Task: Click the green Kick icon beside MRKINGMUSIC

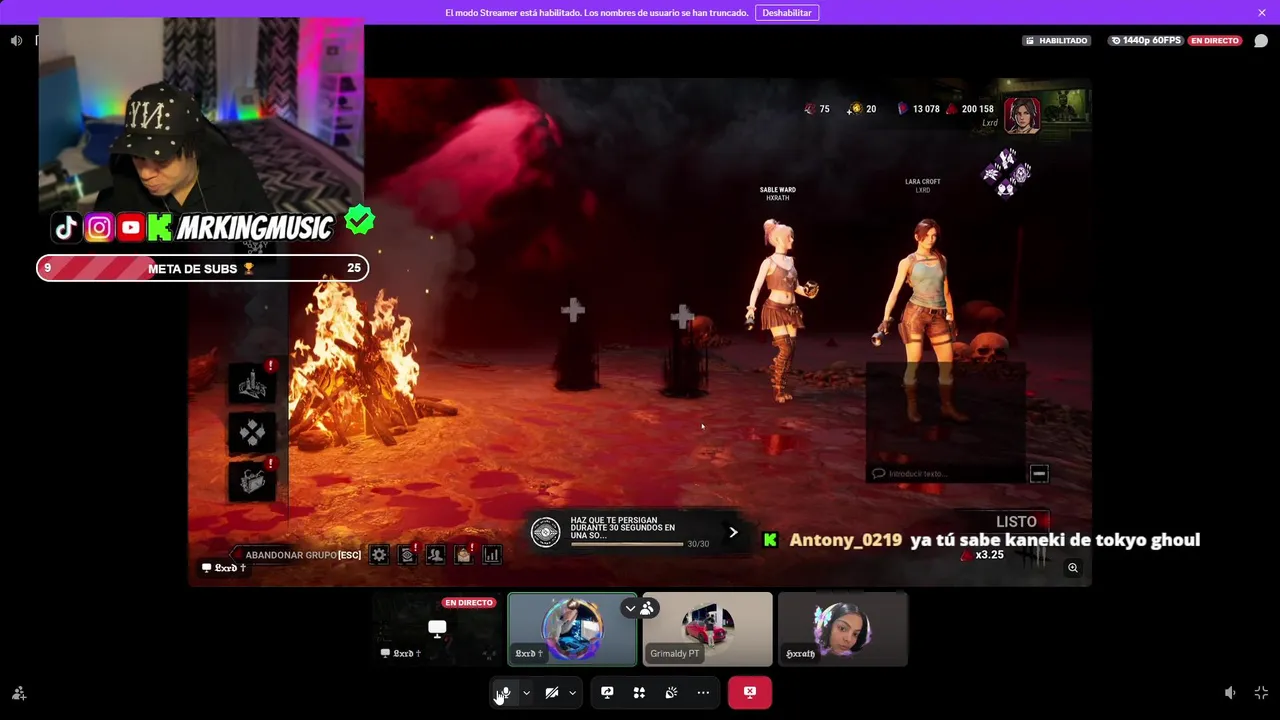Action: 160,228
